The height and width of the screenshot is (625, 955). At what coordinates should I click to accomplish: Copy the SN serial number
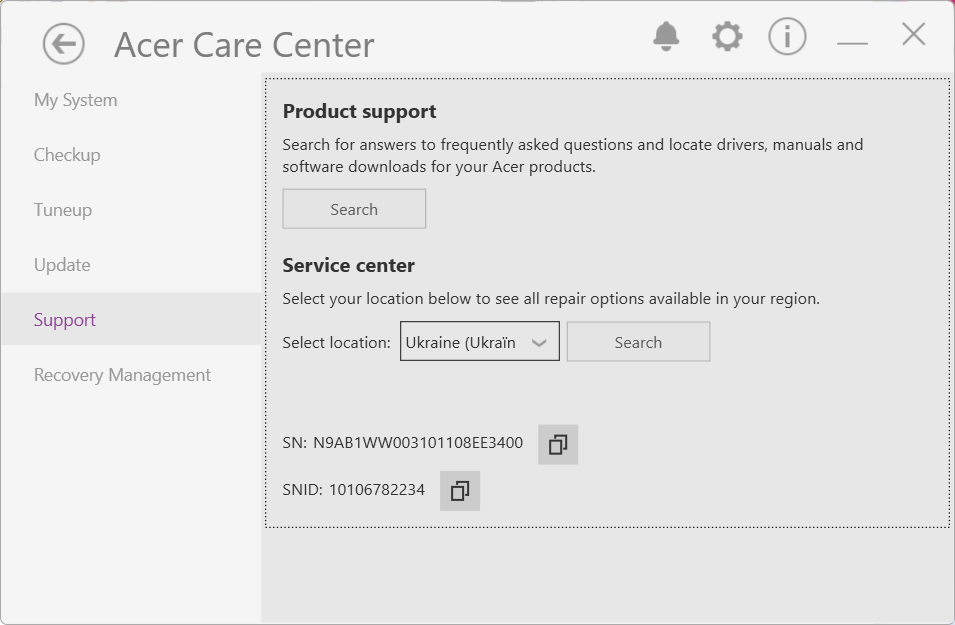[558, 444]
